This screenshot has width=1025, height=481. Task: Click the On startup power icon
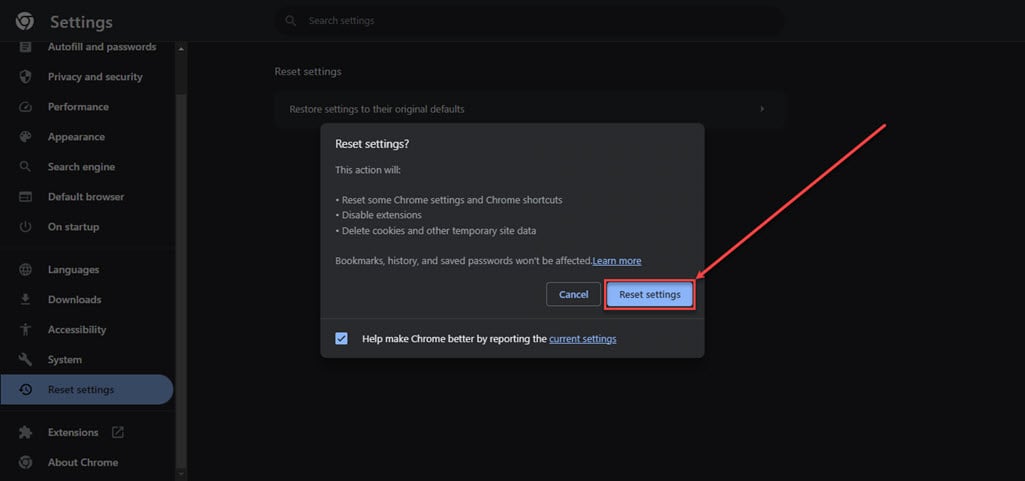coord(25,227)
